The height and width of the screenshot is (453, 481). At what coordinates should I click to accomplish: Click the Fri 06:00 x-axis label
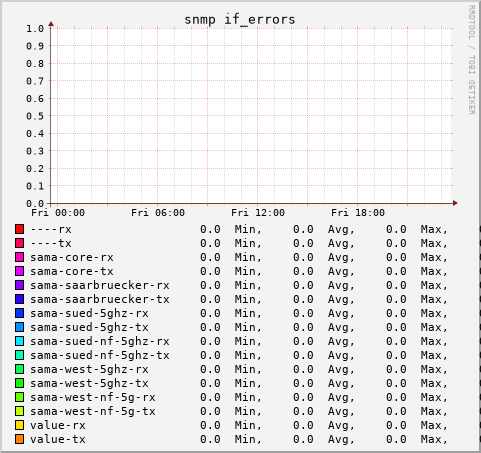158,213
